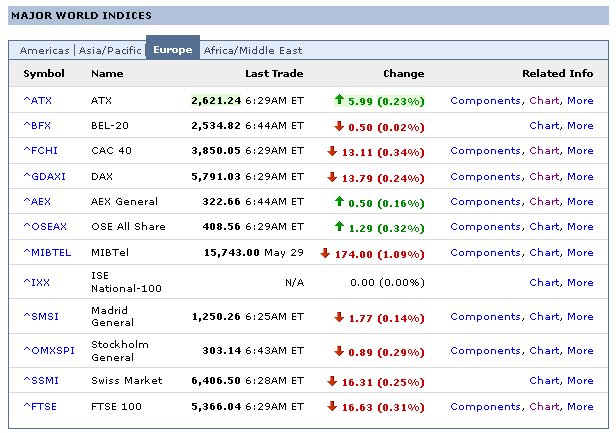Click the Change column header
Viewport: 616px width, 433px height.
404,74
